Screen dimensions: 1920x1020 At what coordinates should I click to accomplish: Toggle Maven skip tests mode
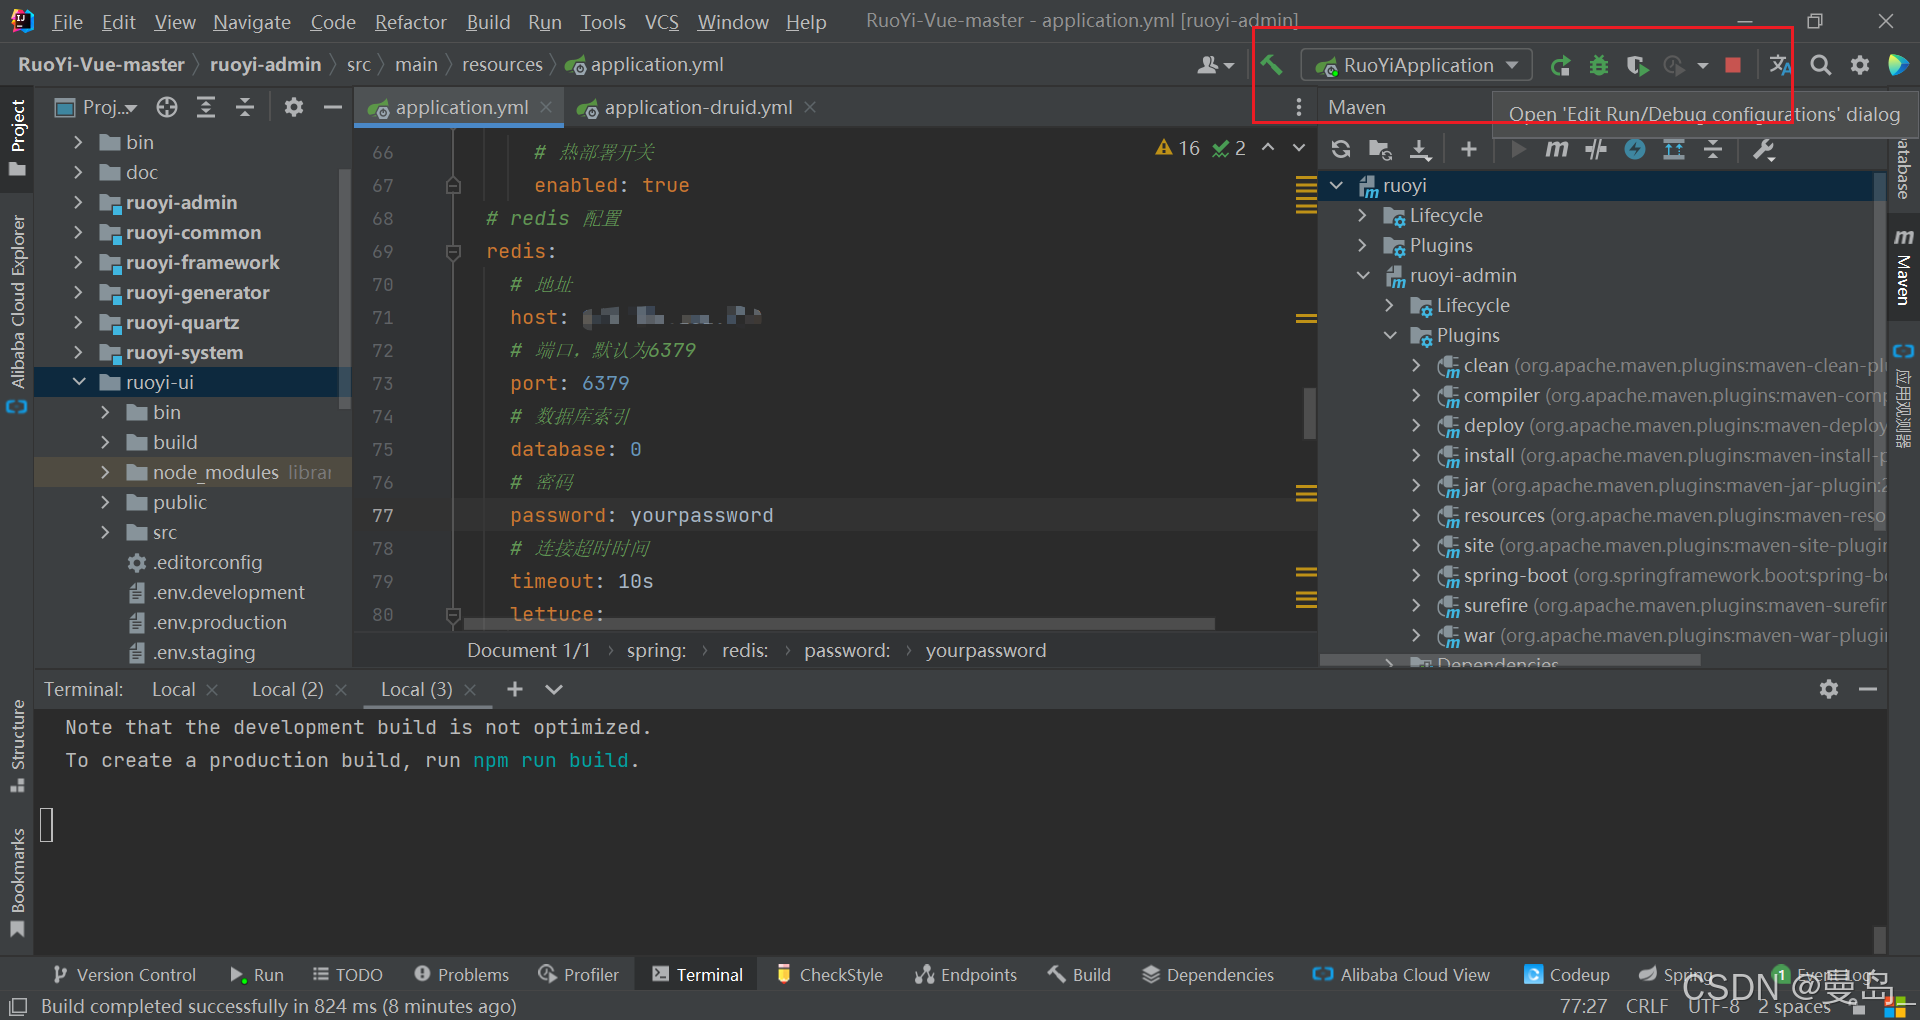pyautogui.click(x=1635, y=150)
